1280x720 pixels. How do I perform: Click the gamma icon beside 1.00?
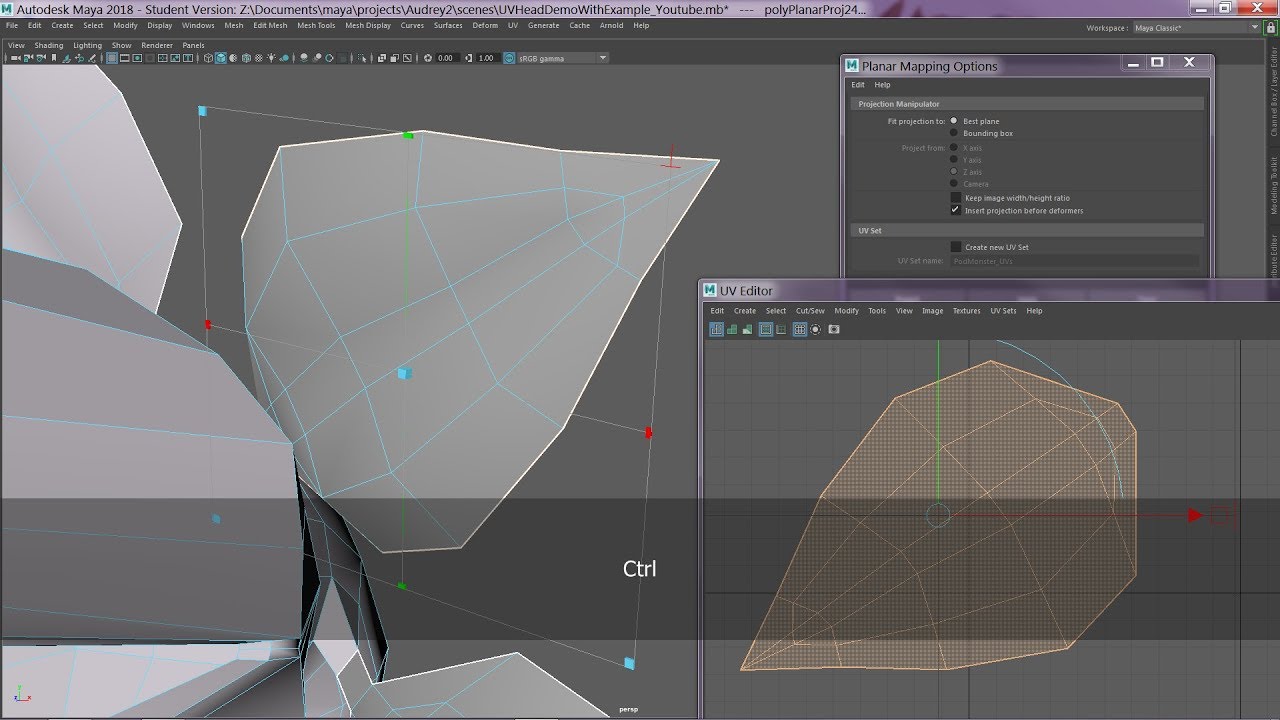[x=468, y=58]
